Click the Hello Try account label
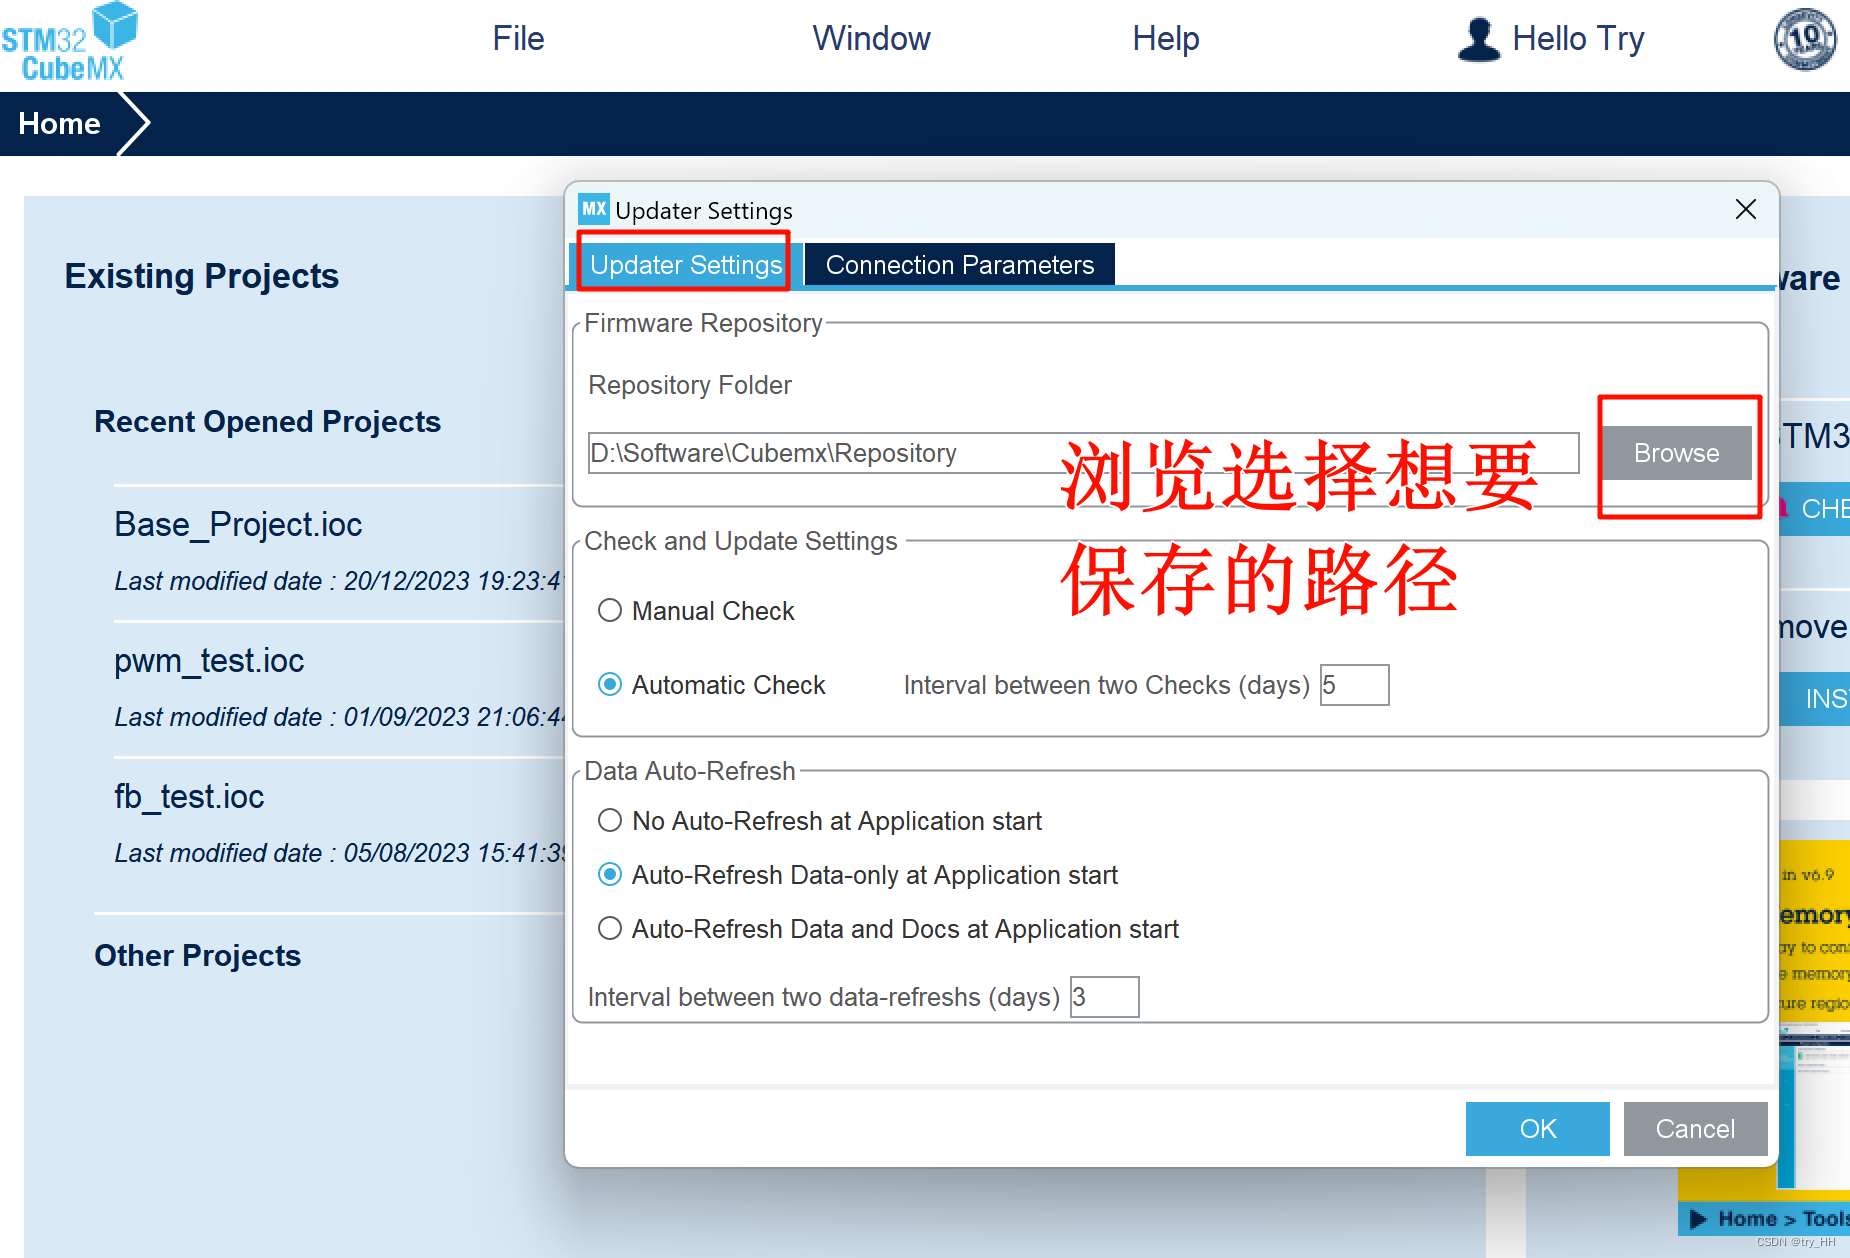This screenshot has width=1850, height=1258. (1578, 39)
